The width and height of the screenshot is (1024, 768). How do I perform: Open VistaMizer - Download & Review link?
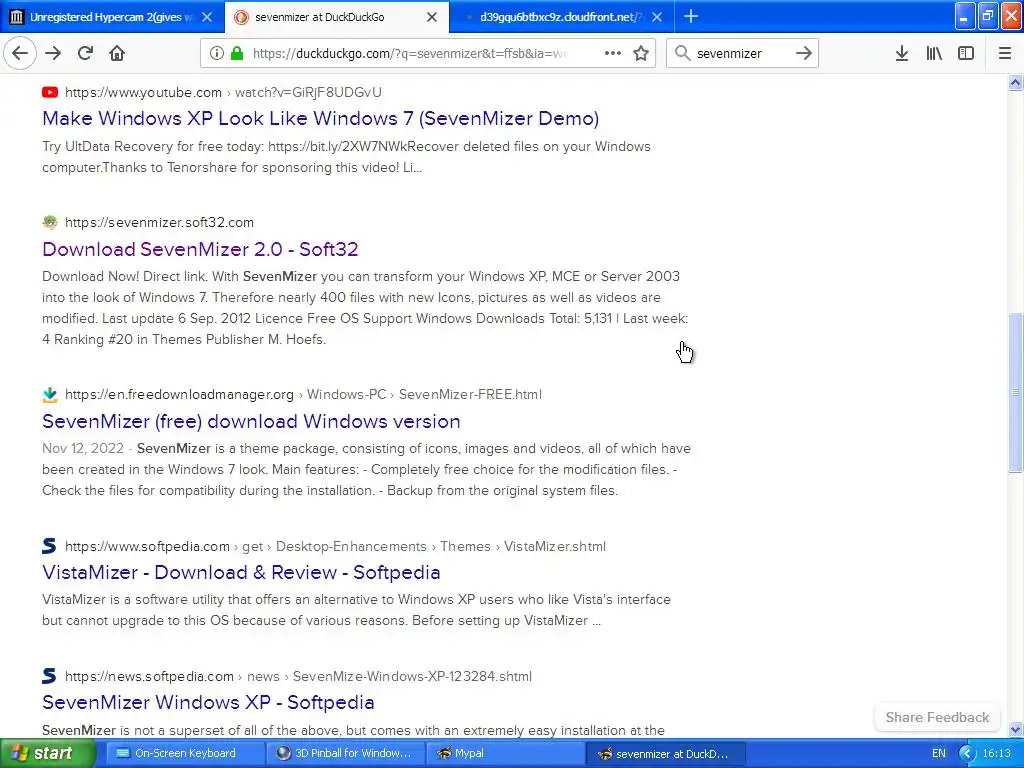tap(241, 572)
